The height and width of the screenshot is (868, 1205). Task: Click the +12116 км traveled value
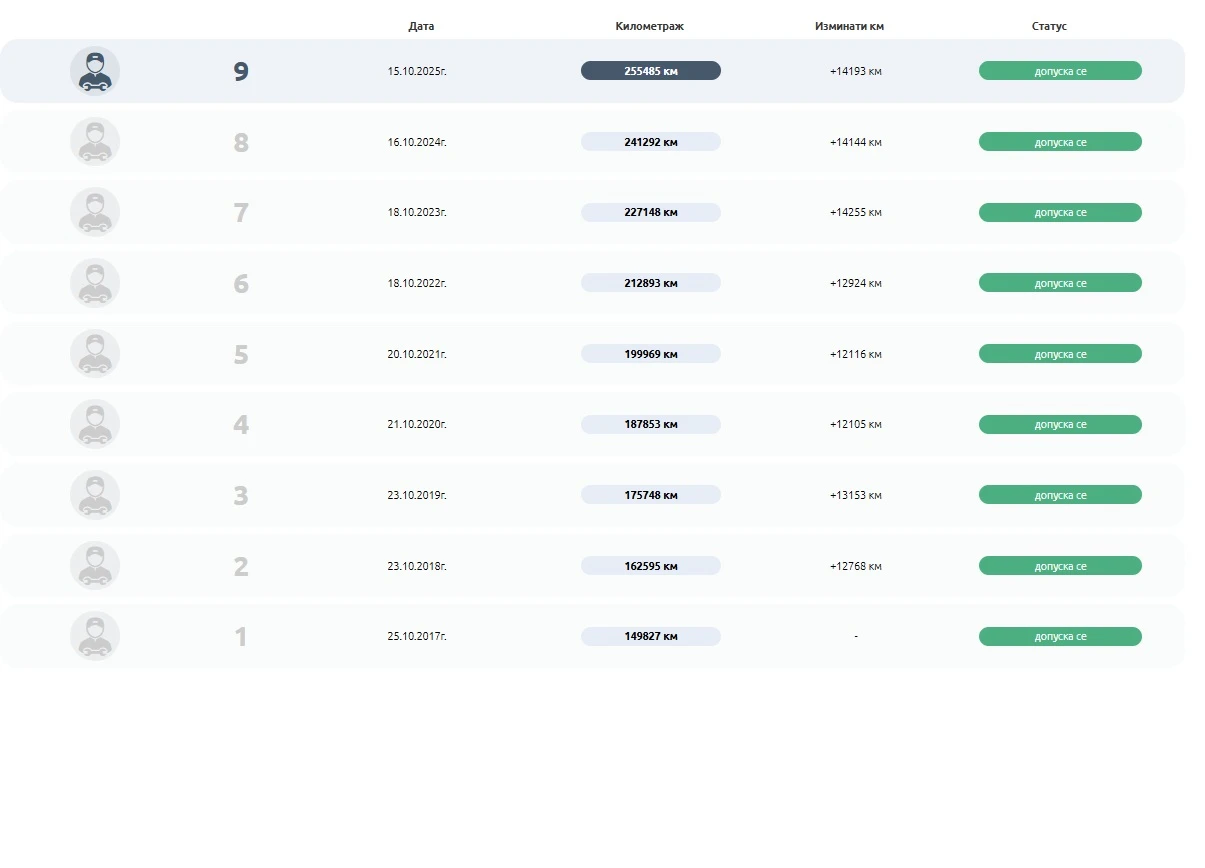pyautogui.click(x=855, y=354)
